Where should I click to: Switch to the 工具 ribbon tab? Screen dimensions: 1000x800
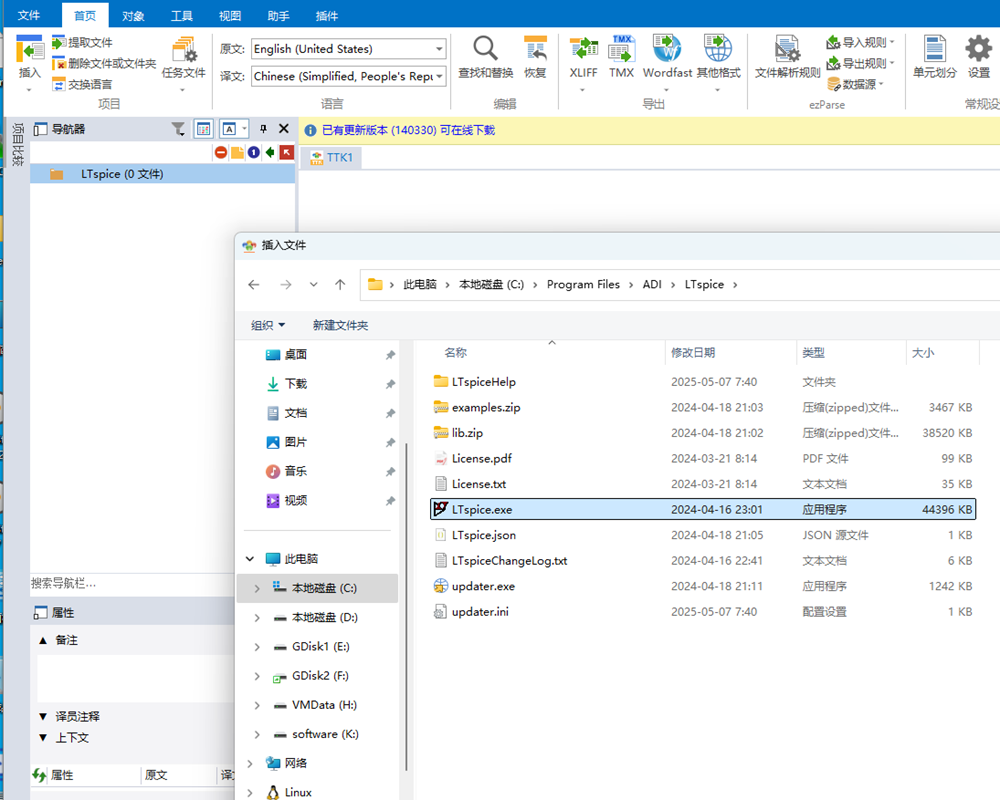coord(182,15)
